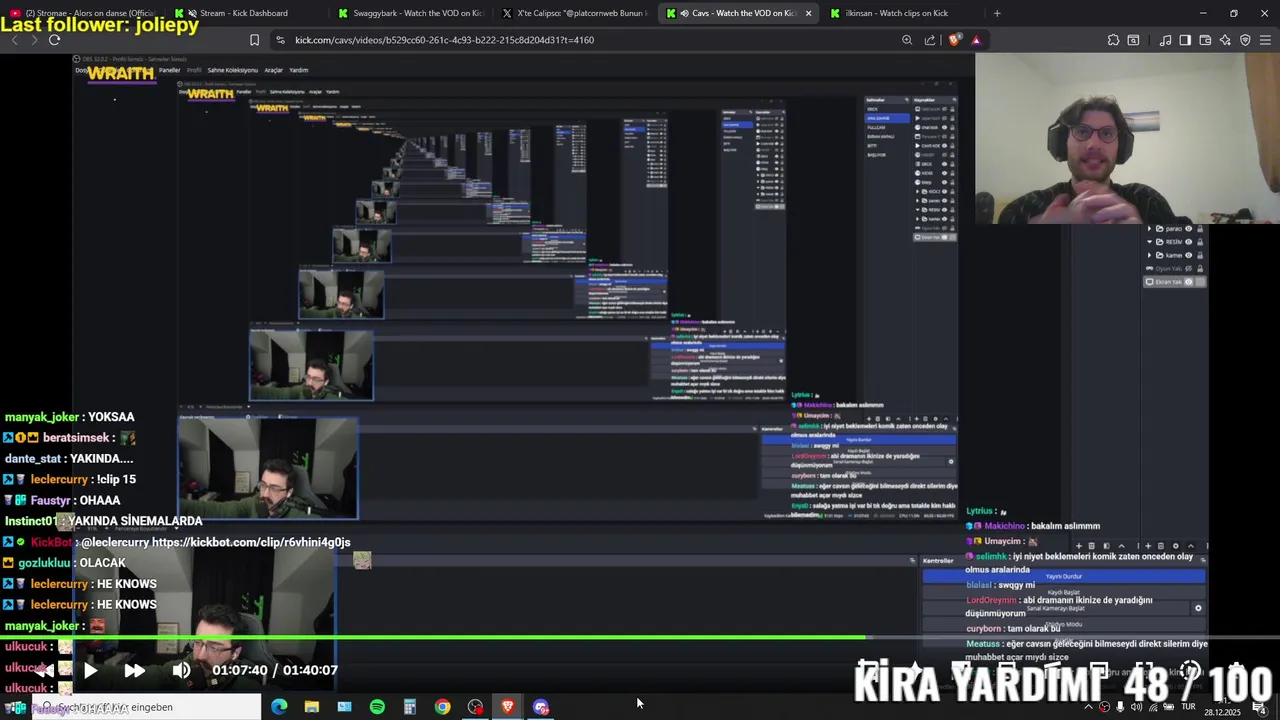
Task: Open the Leo AI sparkle icon
Action: coord(1225,40)
